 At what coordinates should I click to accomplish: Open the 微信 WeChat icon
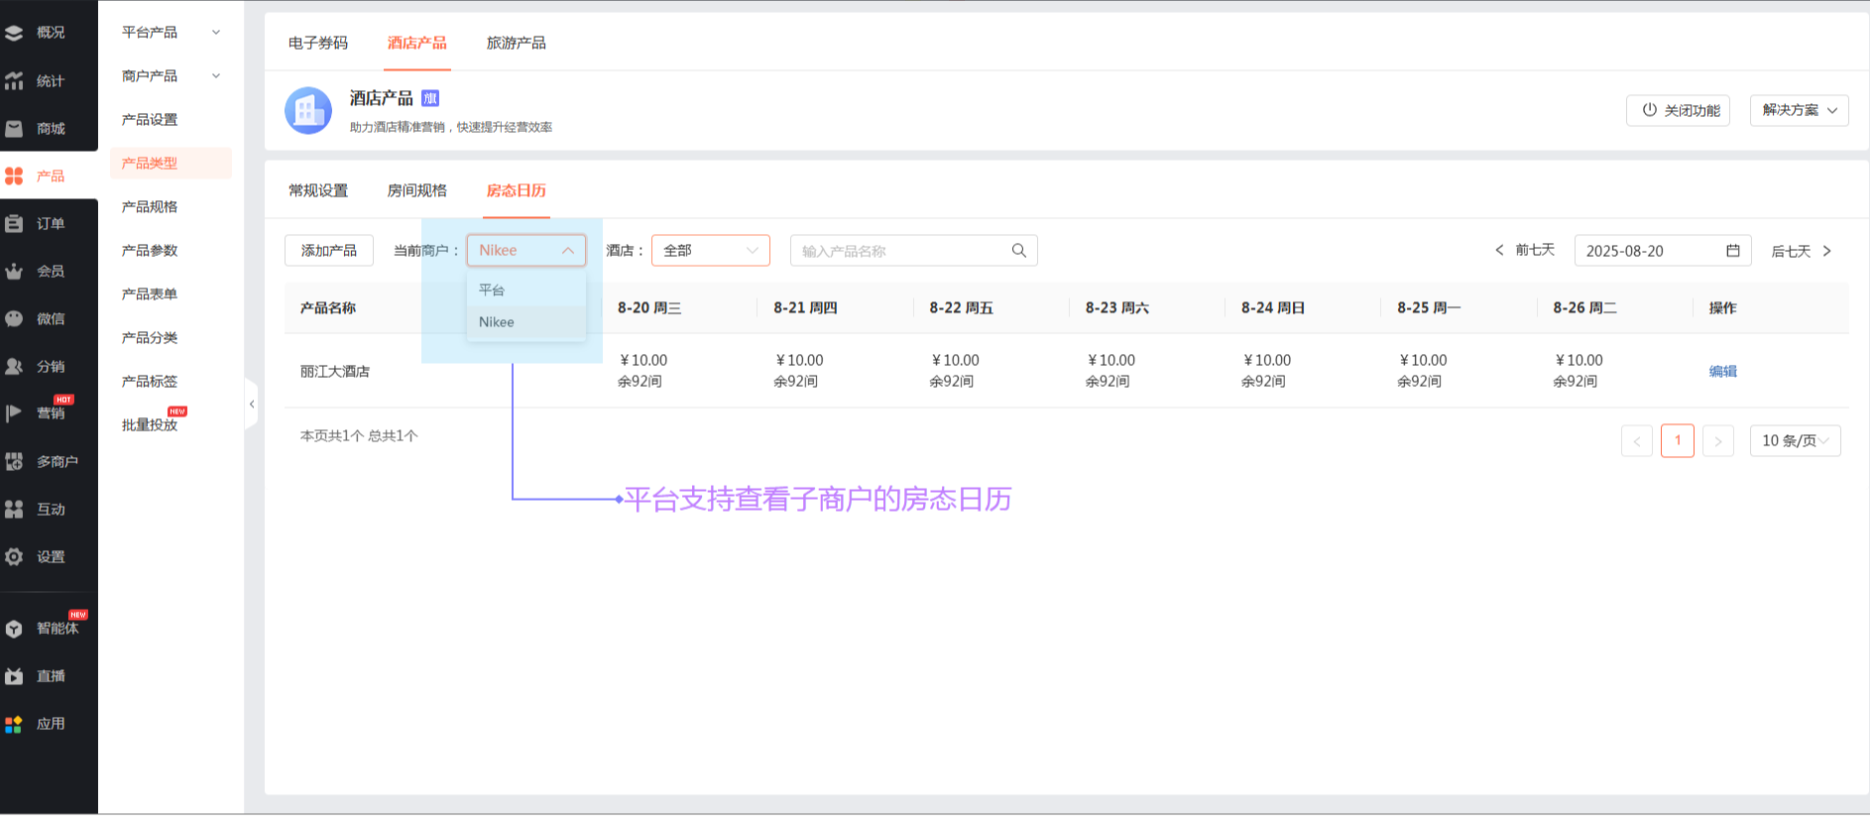(x=14, y=319)
